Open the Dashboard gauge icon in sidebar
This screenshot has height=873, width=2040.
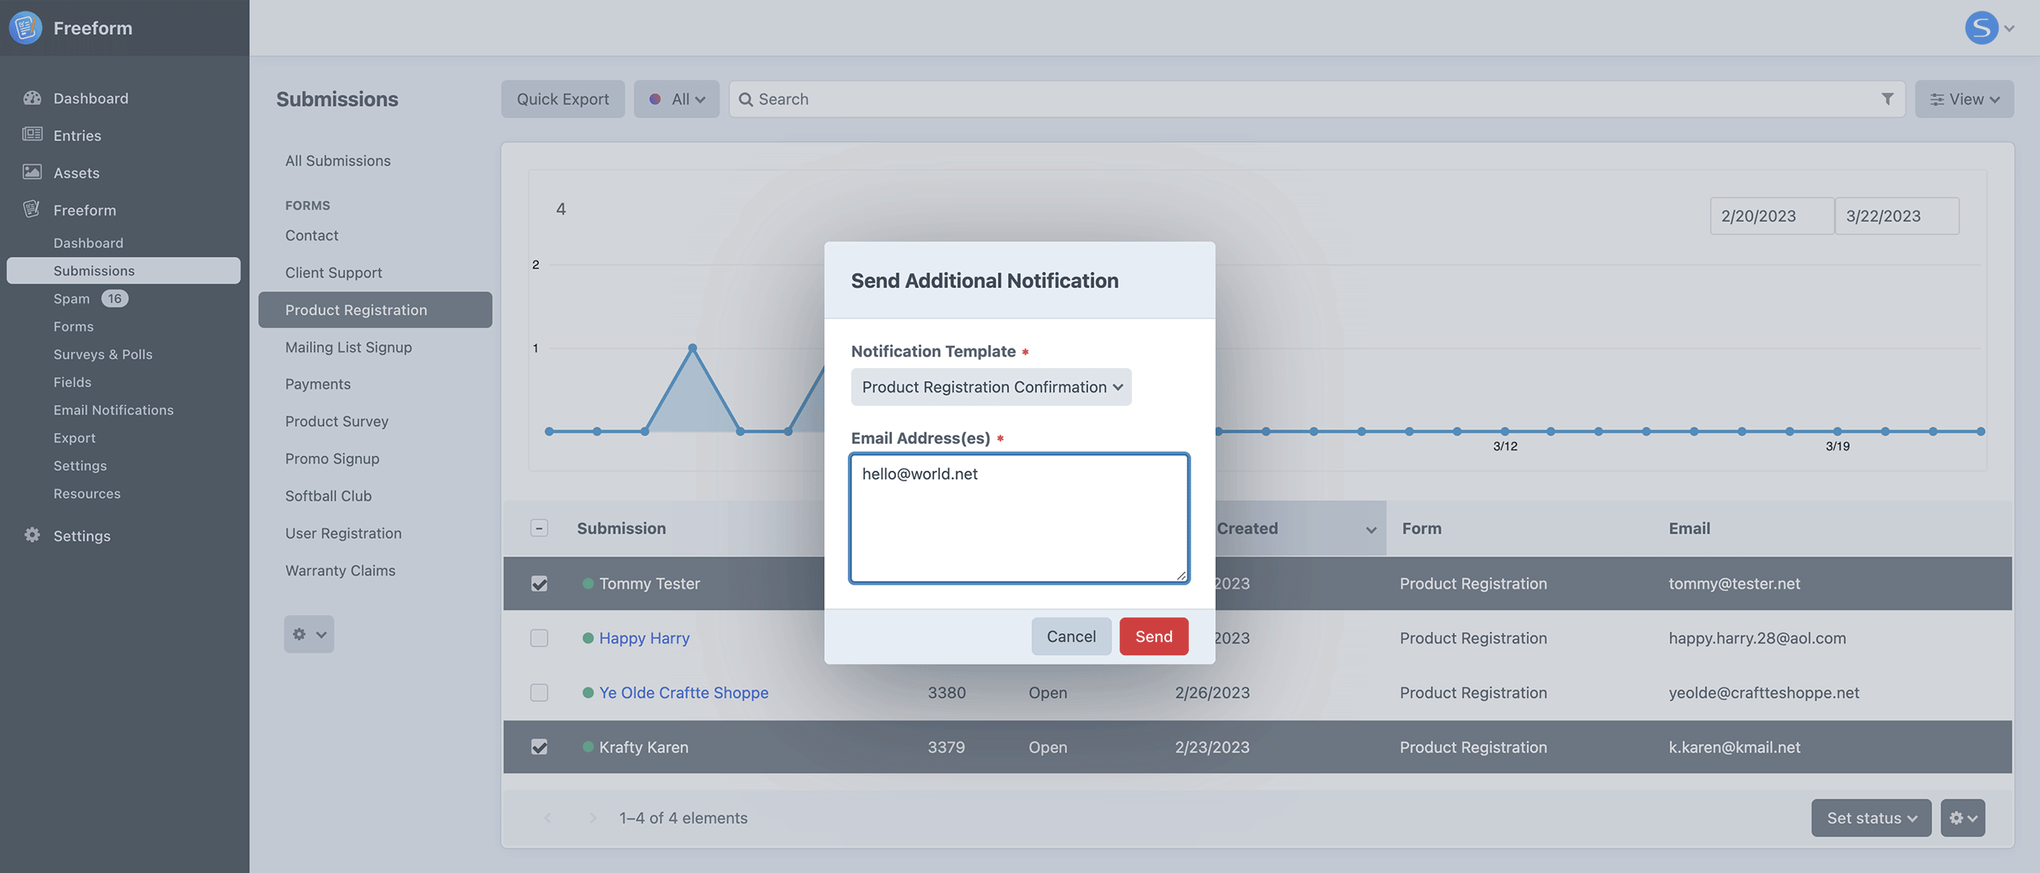click(x=32, y=98)
